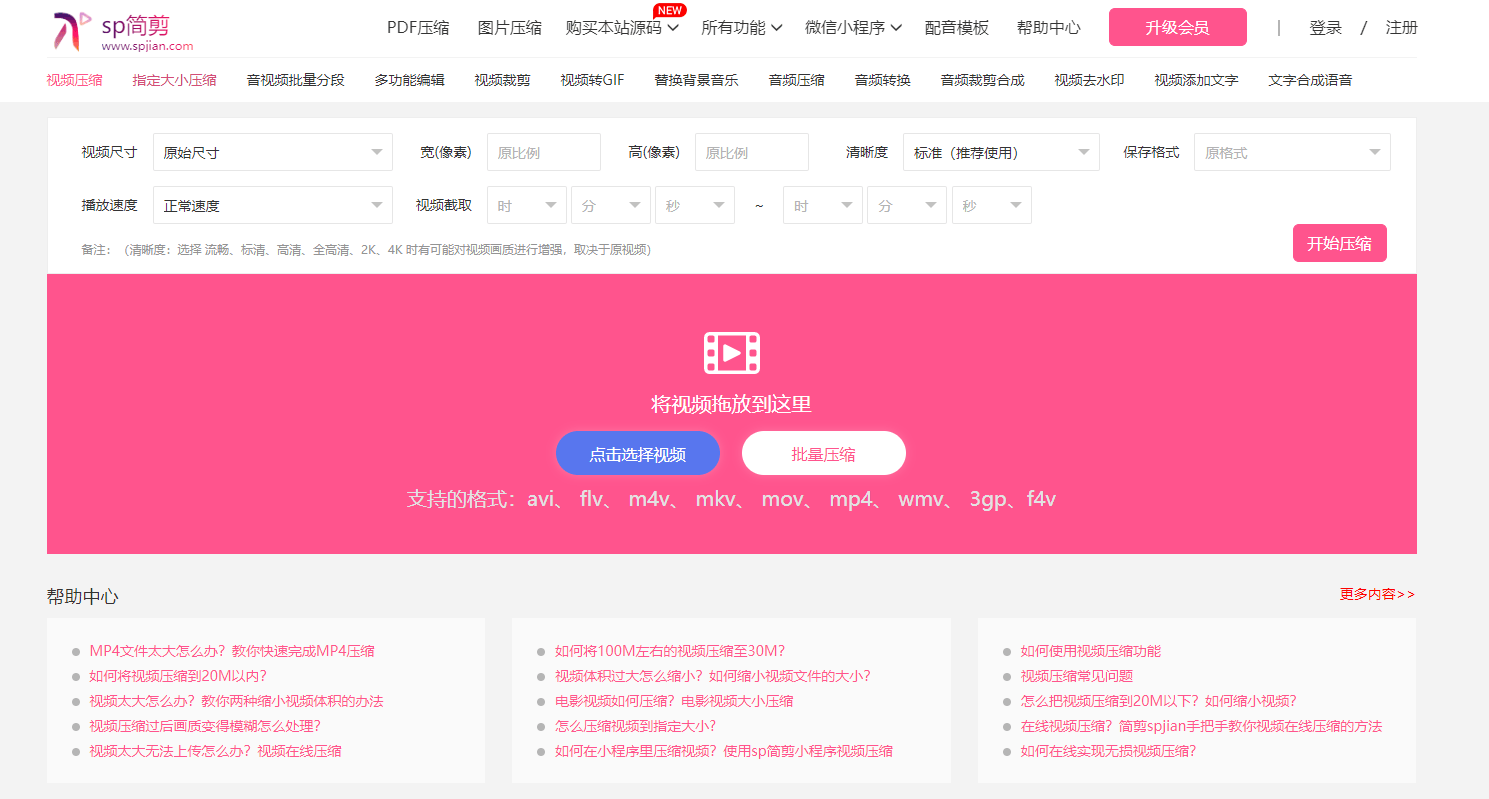Open the 播放速度 dropdown

(272, 205)
